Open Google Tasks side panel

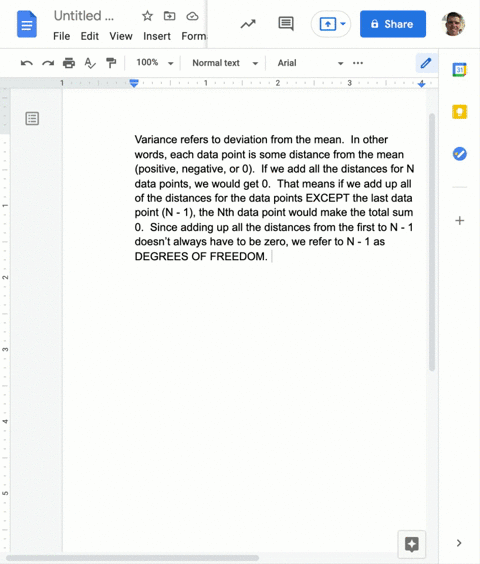click(x=459, y=154)
